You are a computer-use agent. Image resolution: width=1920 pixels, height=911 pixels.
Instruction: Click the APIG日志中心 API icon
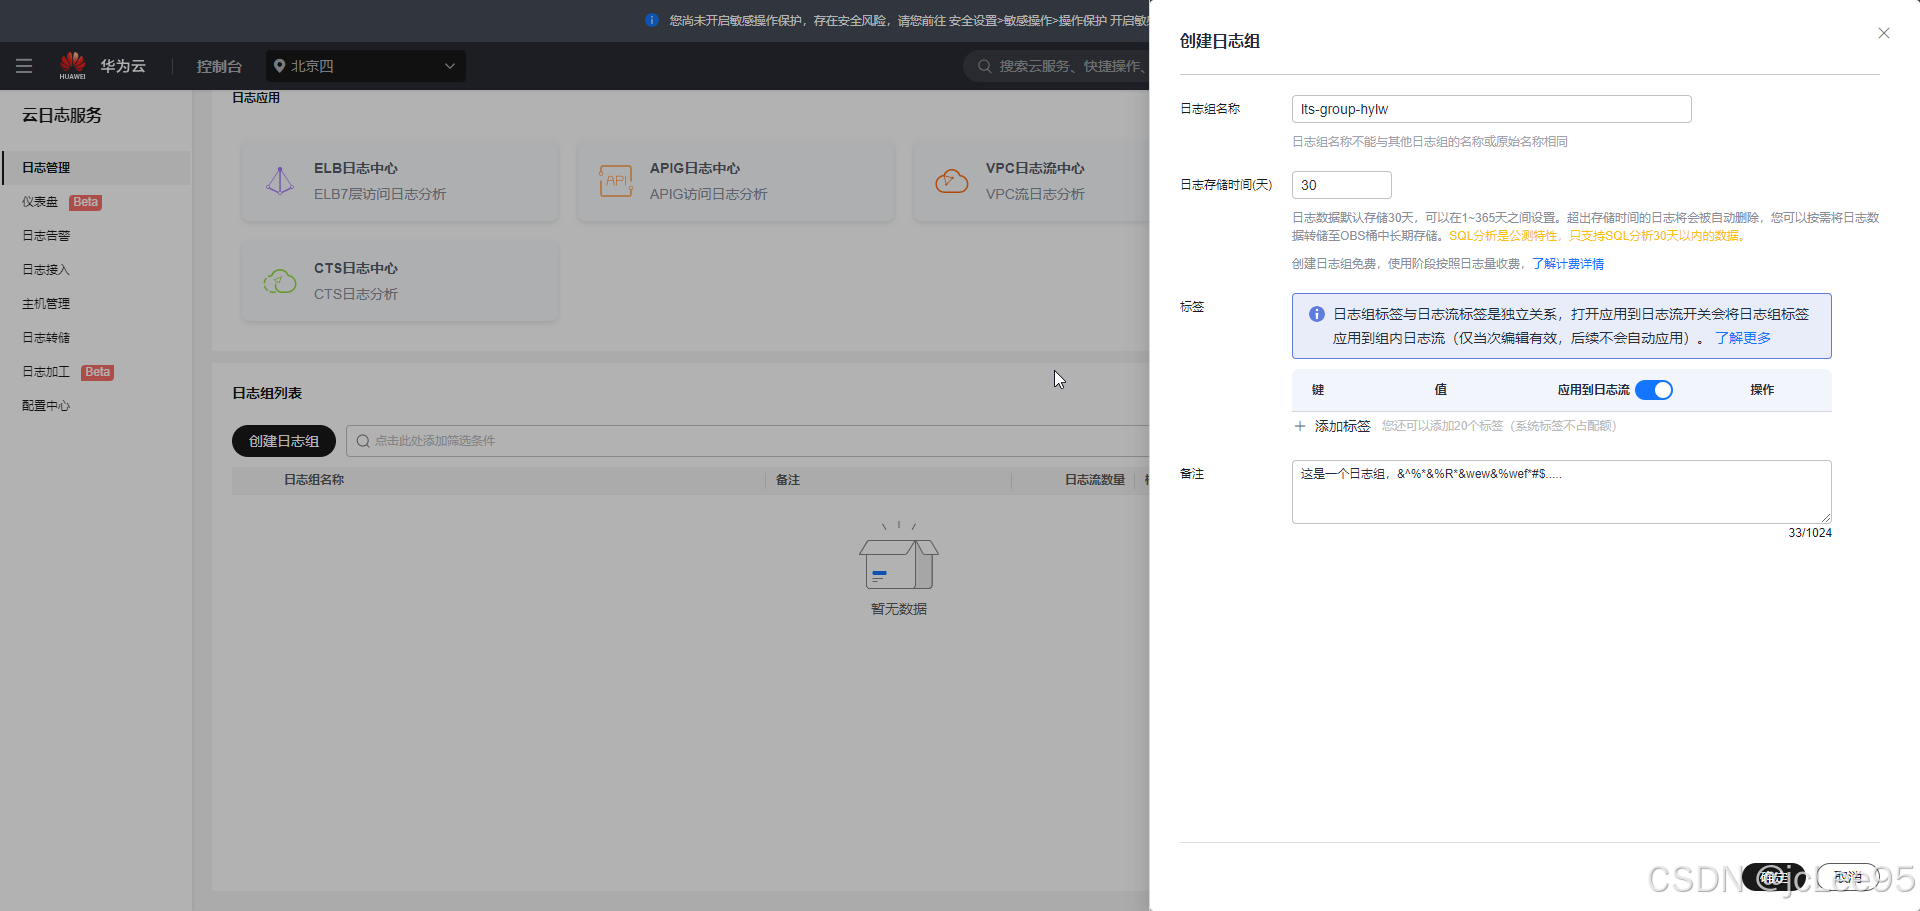point(616,181)
